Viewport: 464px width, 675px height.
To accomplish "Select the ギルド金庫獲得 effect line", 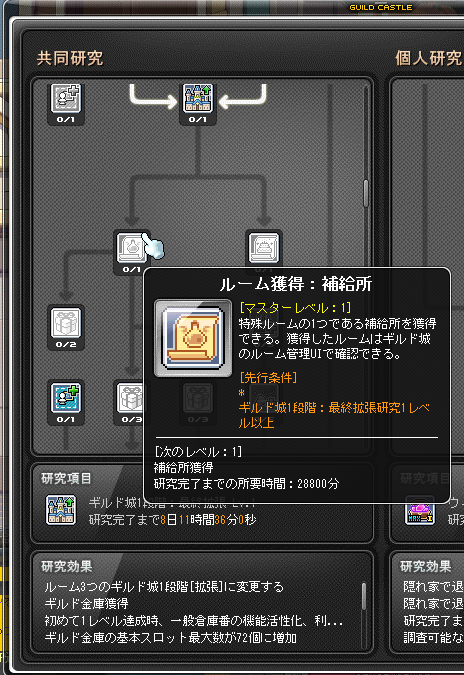I will [87, 604].
